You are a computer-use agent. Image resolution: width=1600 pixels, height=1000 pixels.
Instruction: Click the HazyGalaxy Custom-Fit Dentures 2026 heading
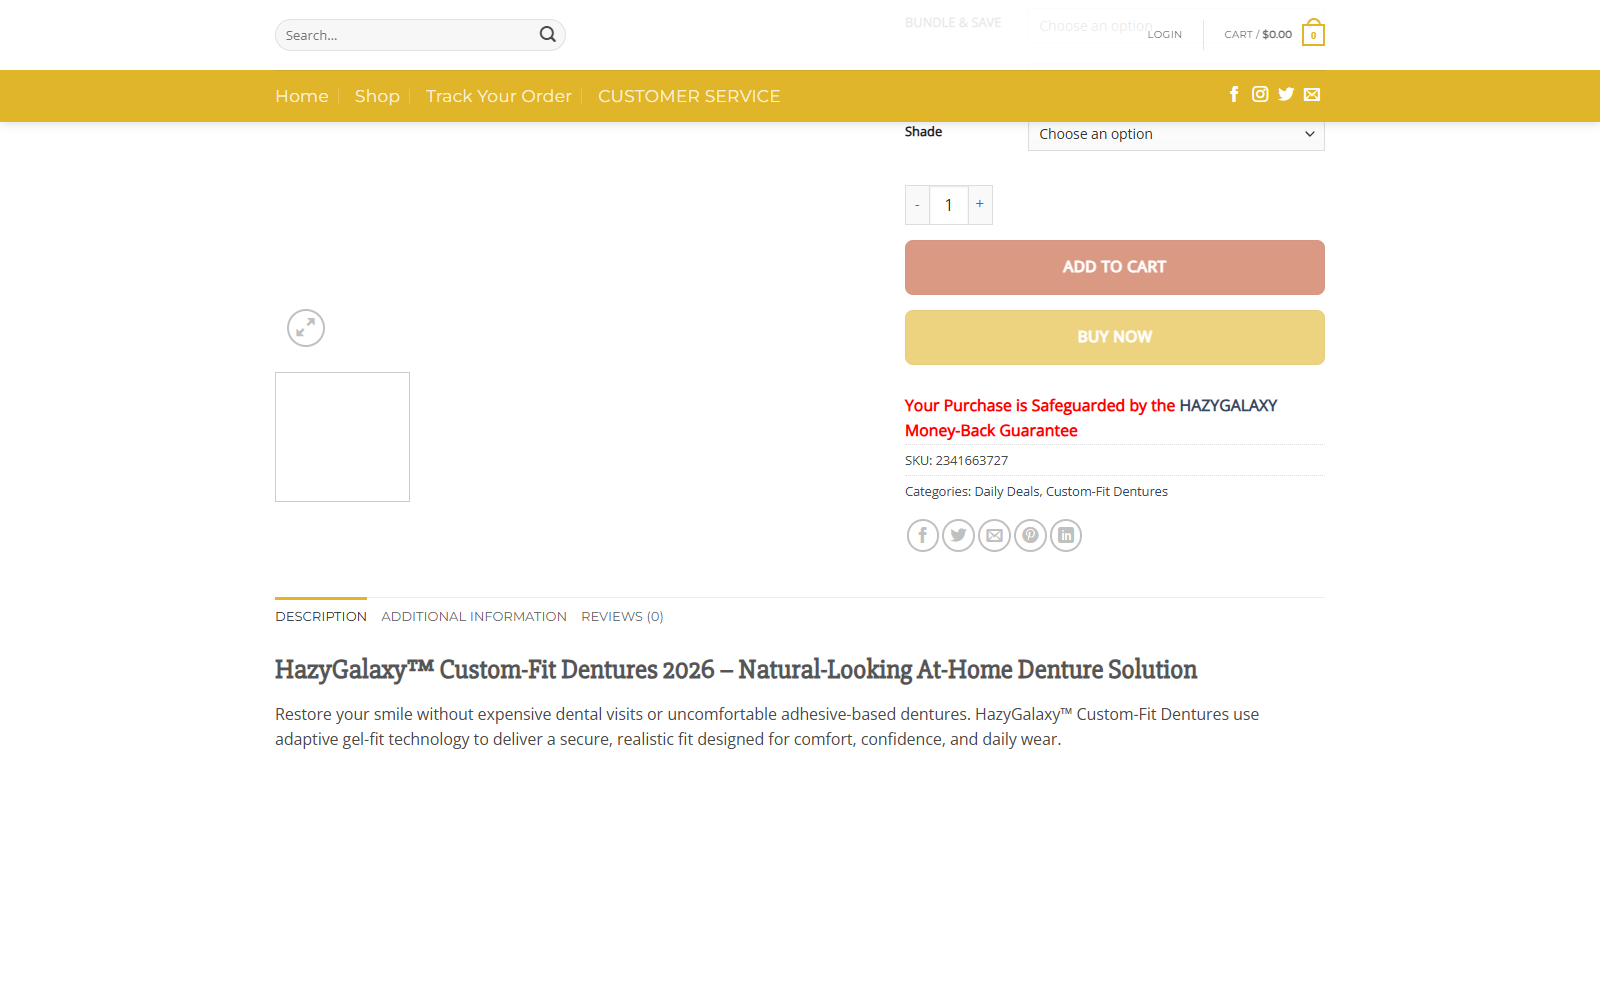[736, 669]
